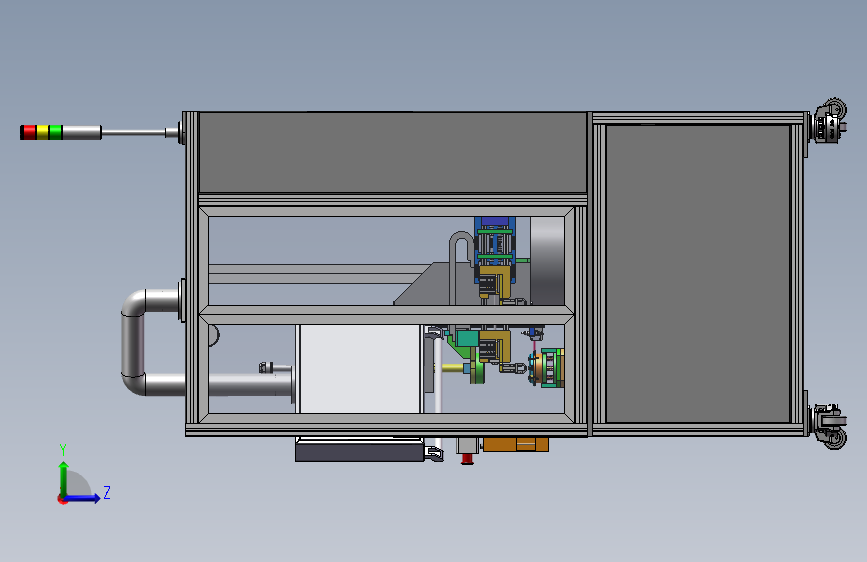Select the yellow-green flange disc
Screen dimensions: 867x562
pos(477,369)
